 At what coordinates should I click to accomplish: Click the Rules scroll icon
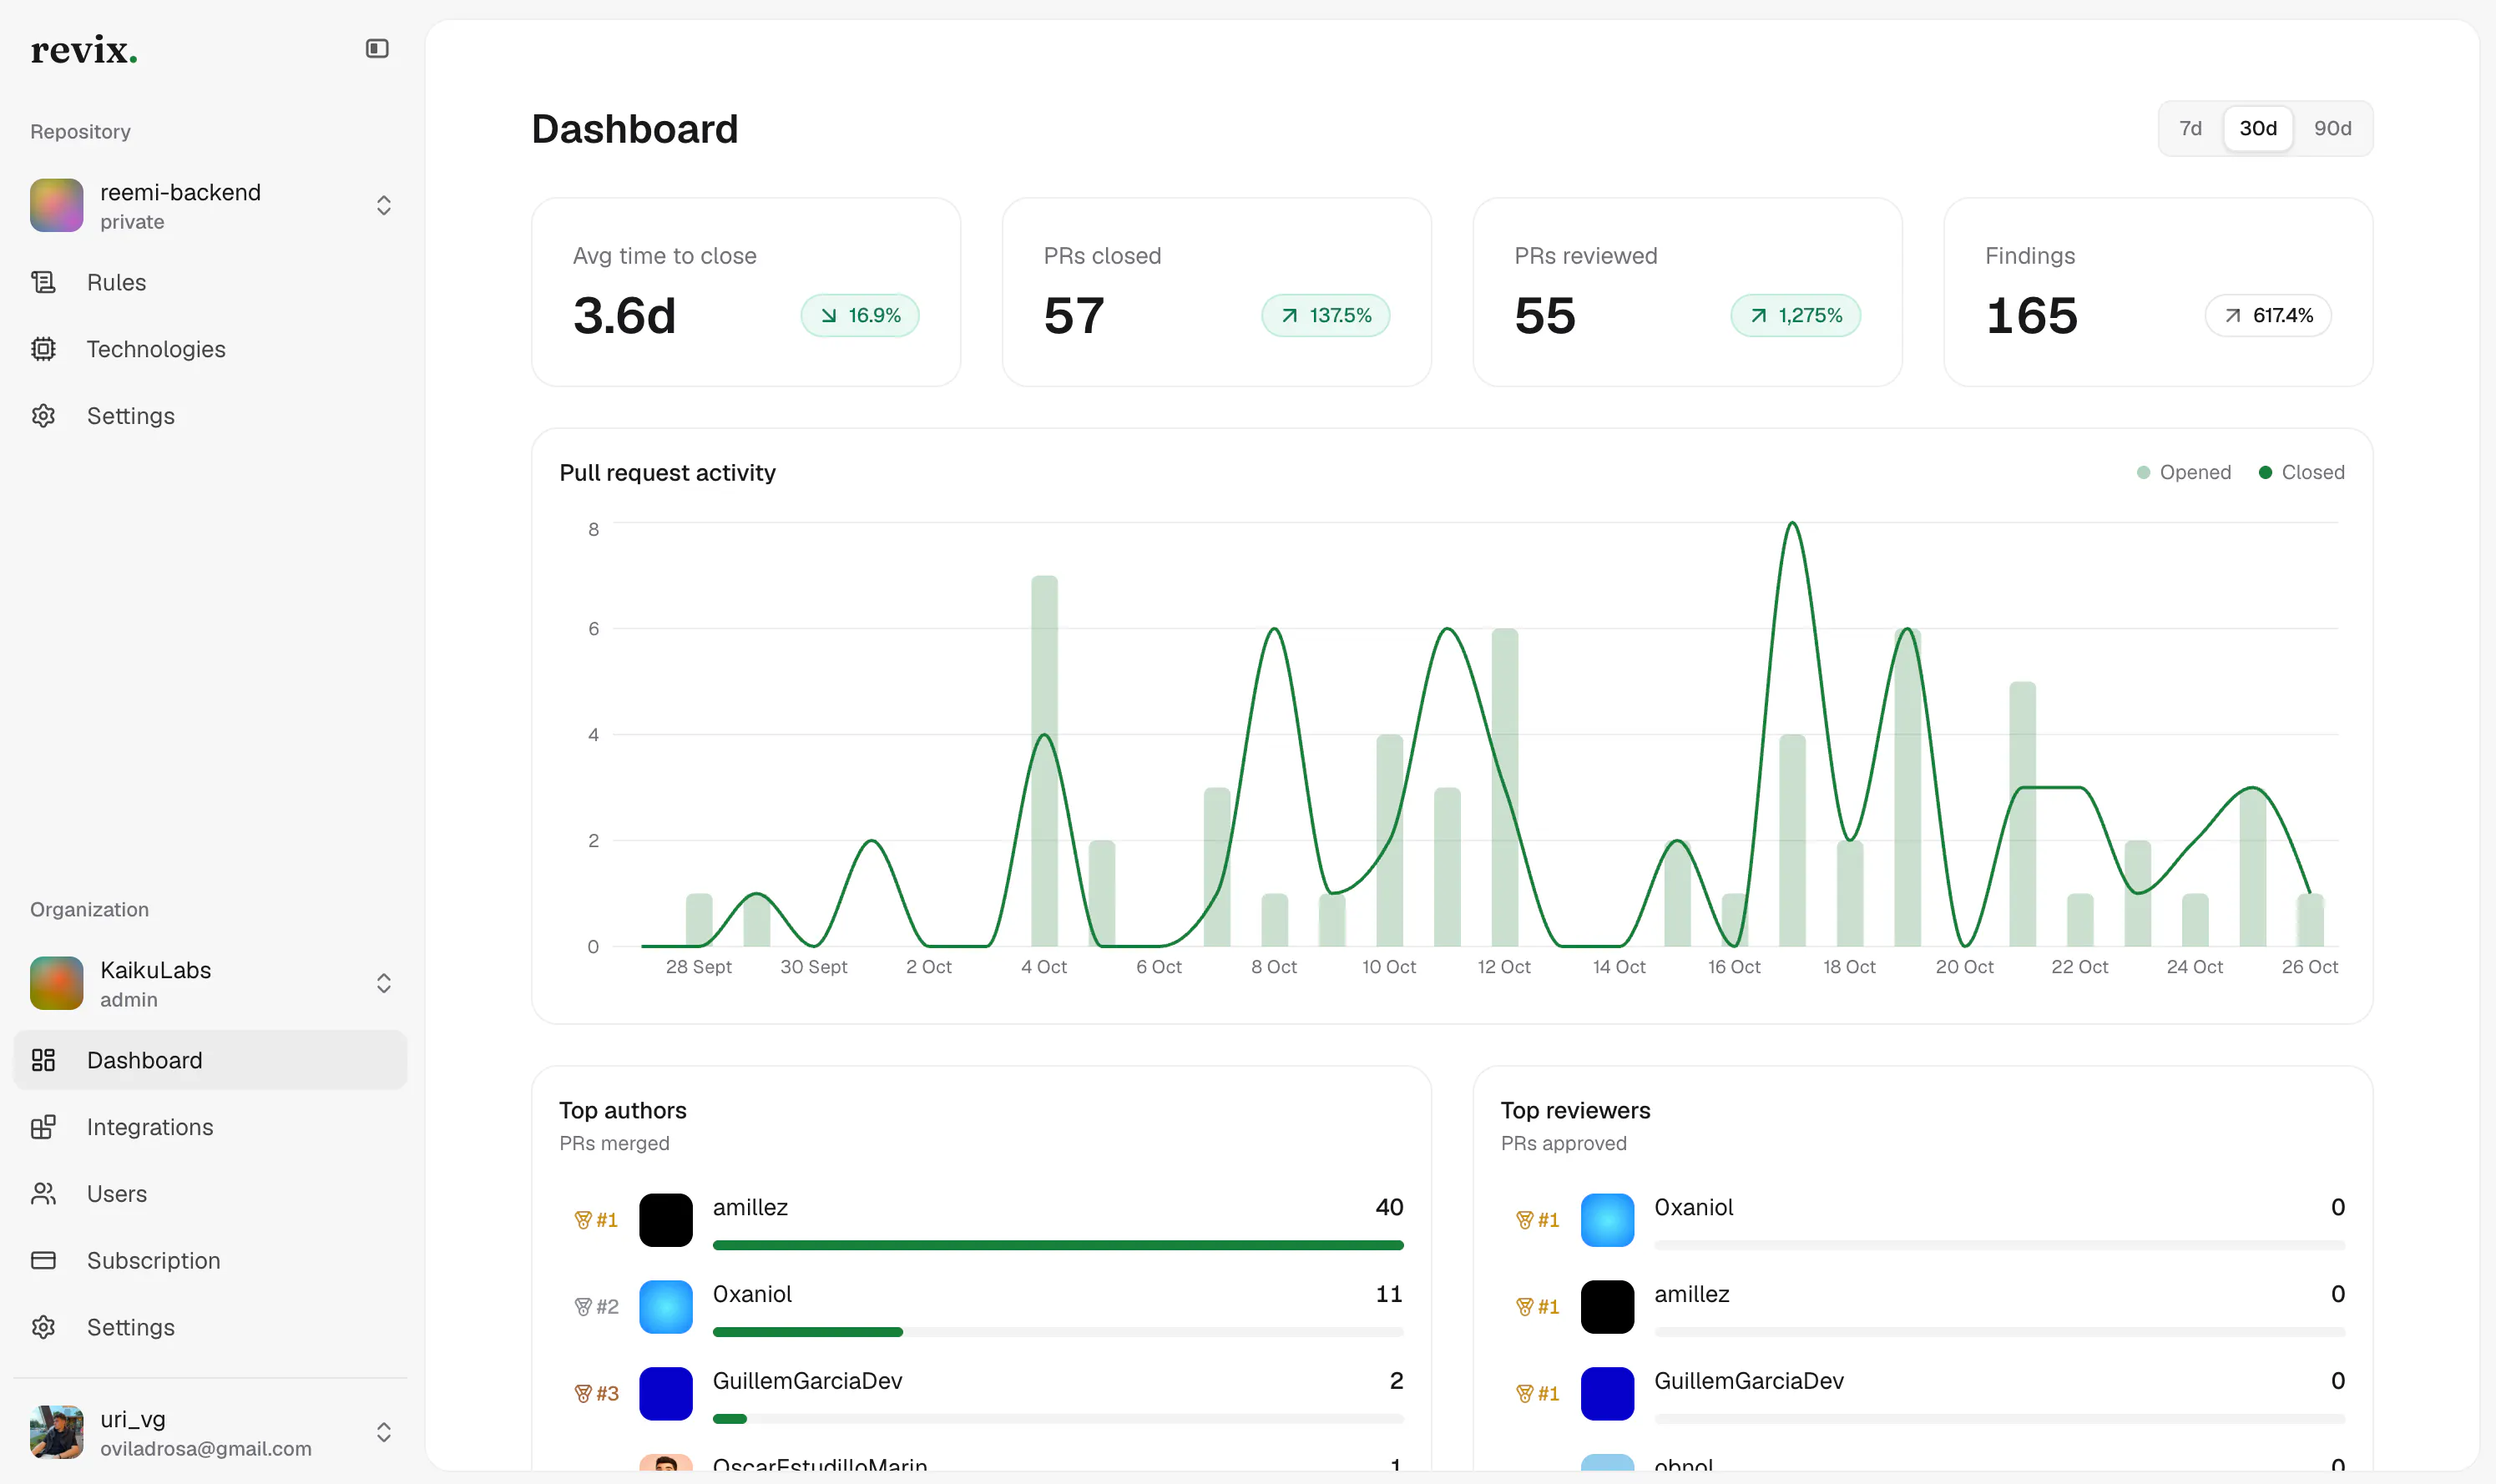[x=43, y=282]
